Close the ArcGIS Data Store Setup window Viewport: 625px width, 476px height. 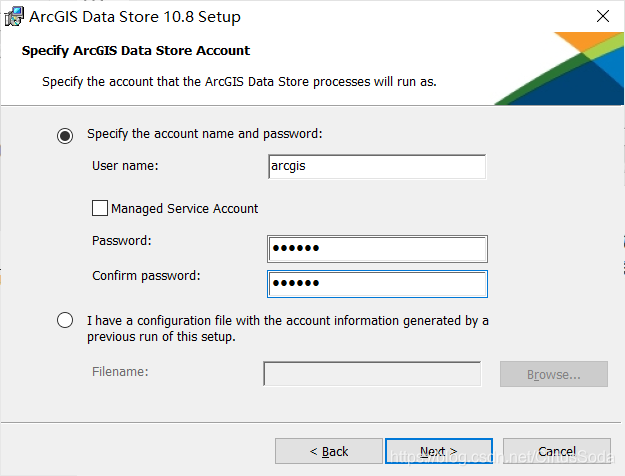click(x=603, y=16)
